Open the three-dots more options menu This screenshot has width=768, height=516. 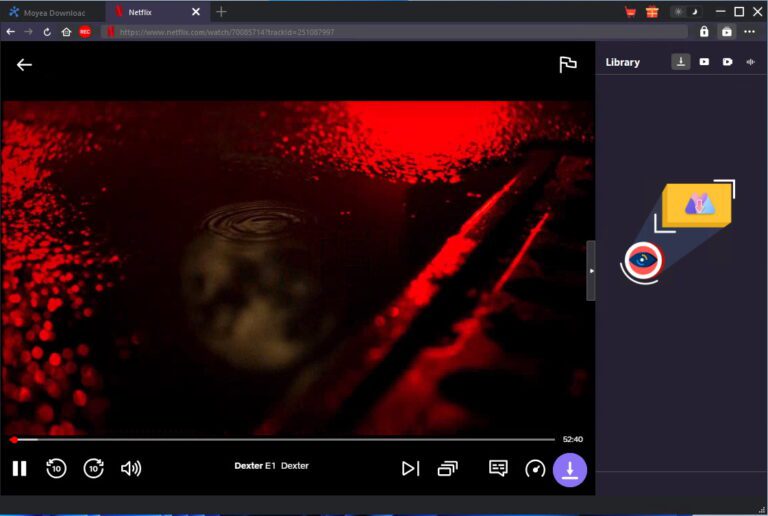click(749, 32)
